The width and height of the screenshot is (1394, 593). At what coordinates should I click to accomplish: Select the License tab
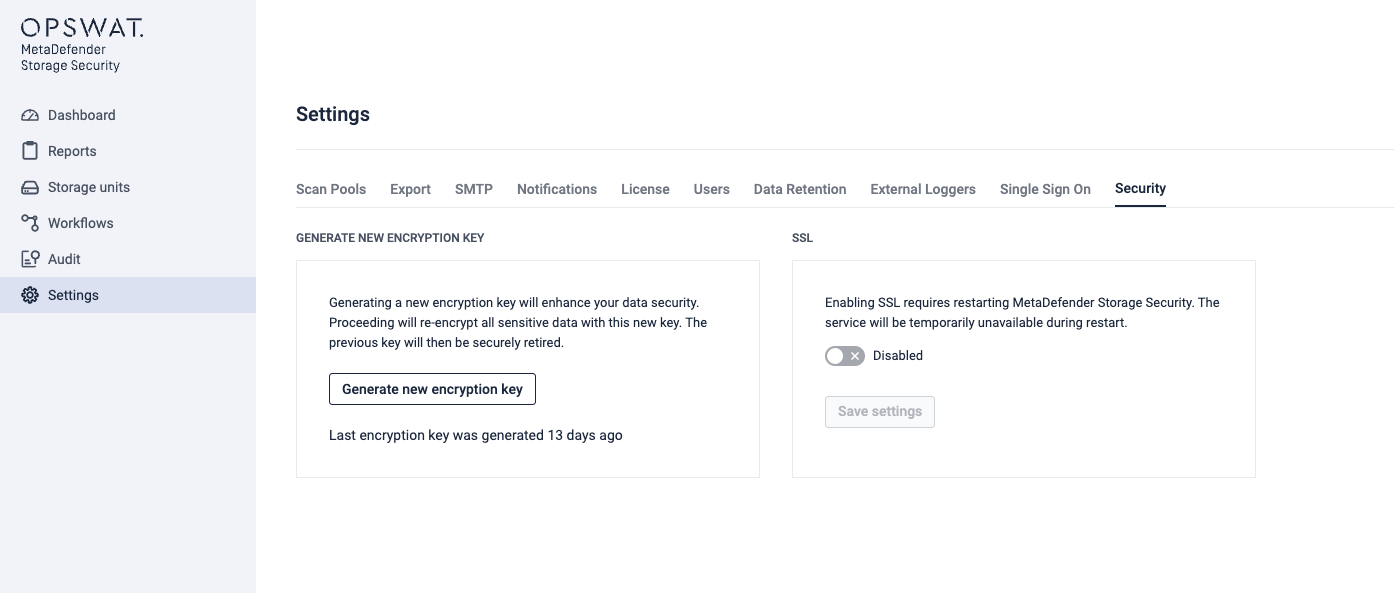(645, 189)
